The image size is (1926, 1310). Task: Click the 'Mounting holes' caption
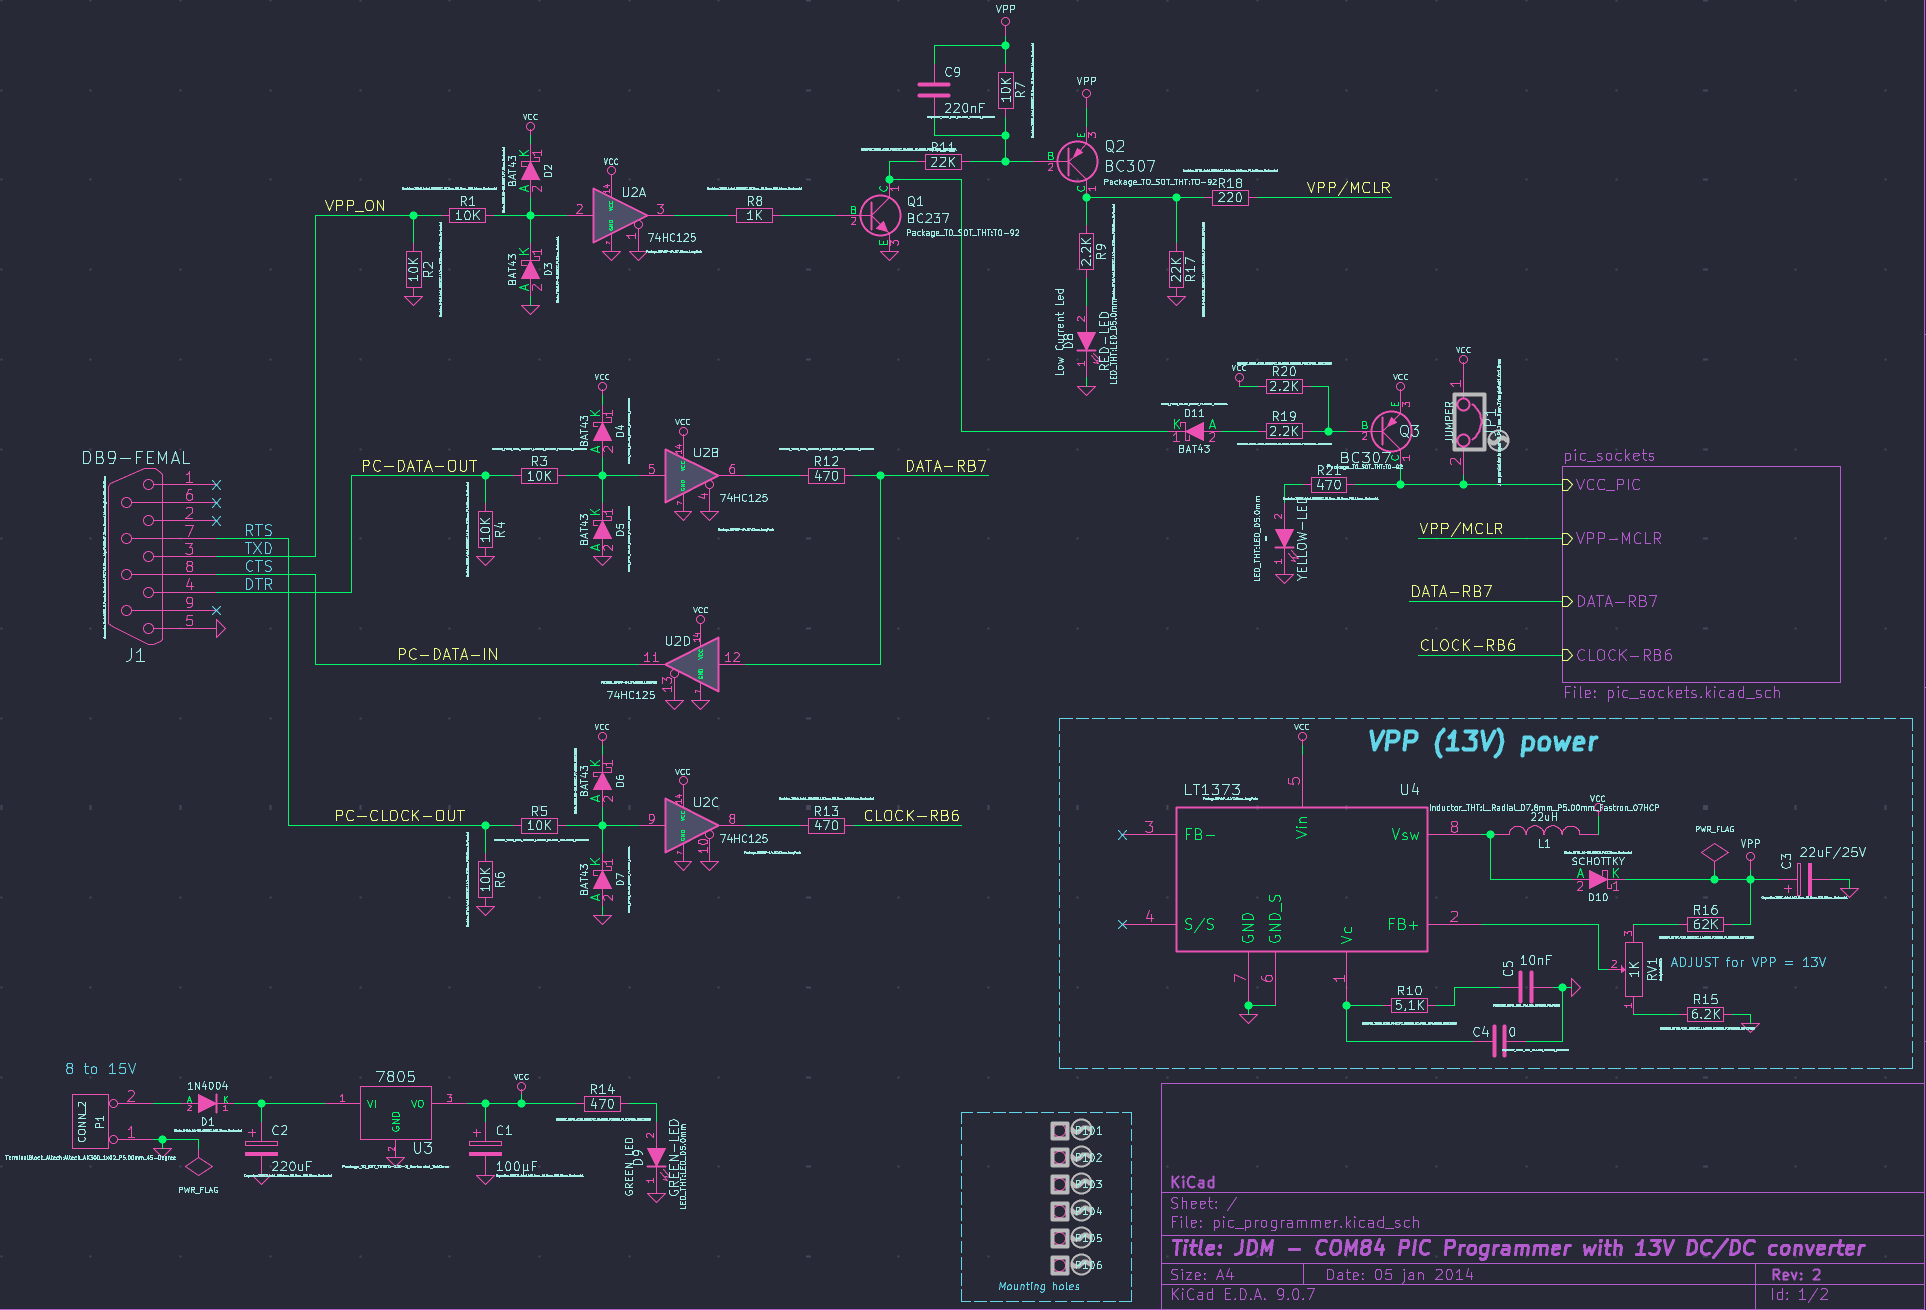point(1039,1286)
